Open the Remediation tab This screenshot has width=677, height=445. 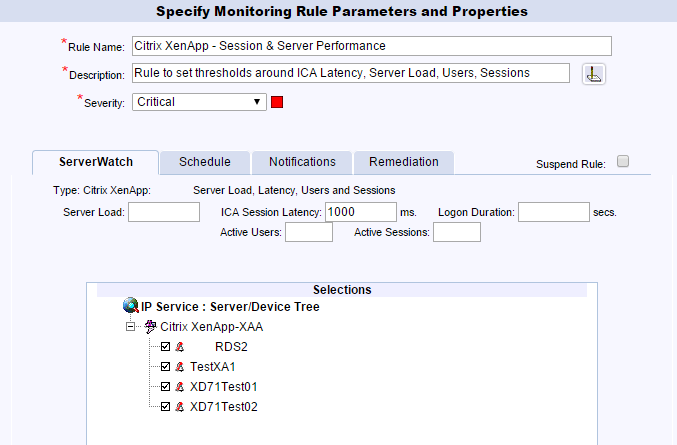pos(404,162)
